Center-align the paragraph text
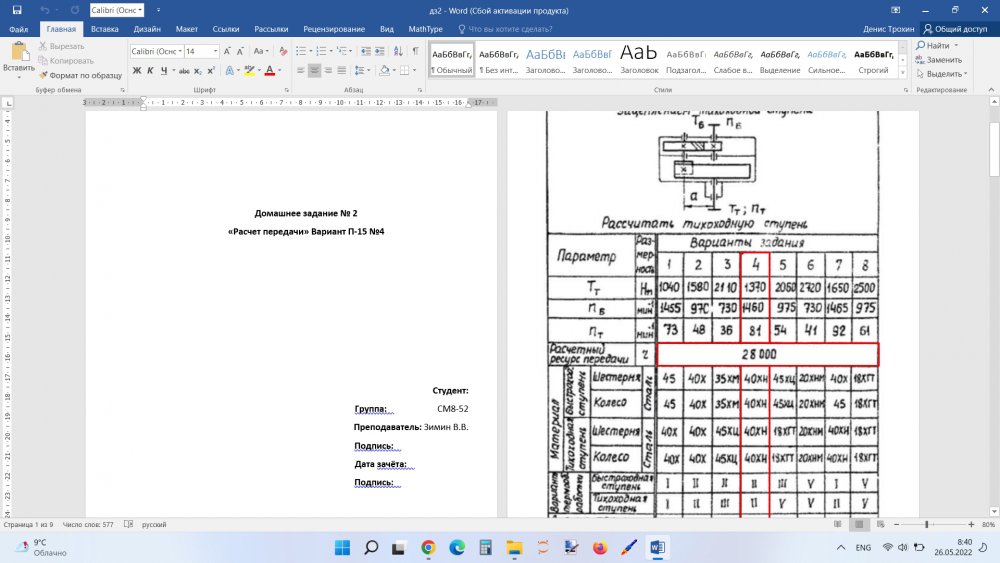 [x=314, y=70]
